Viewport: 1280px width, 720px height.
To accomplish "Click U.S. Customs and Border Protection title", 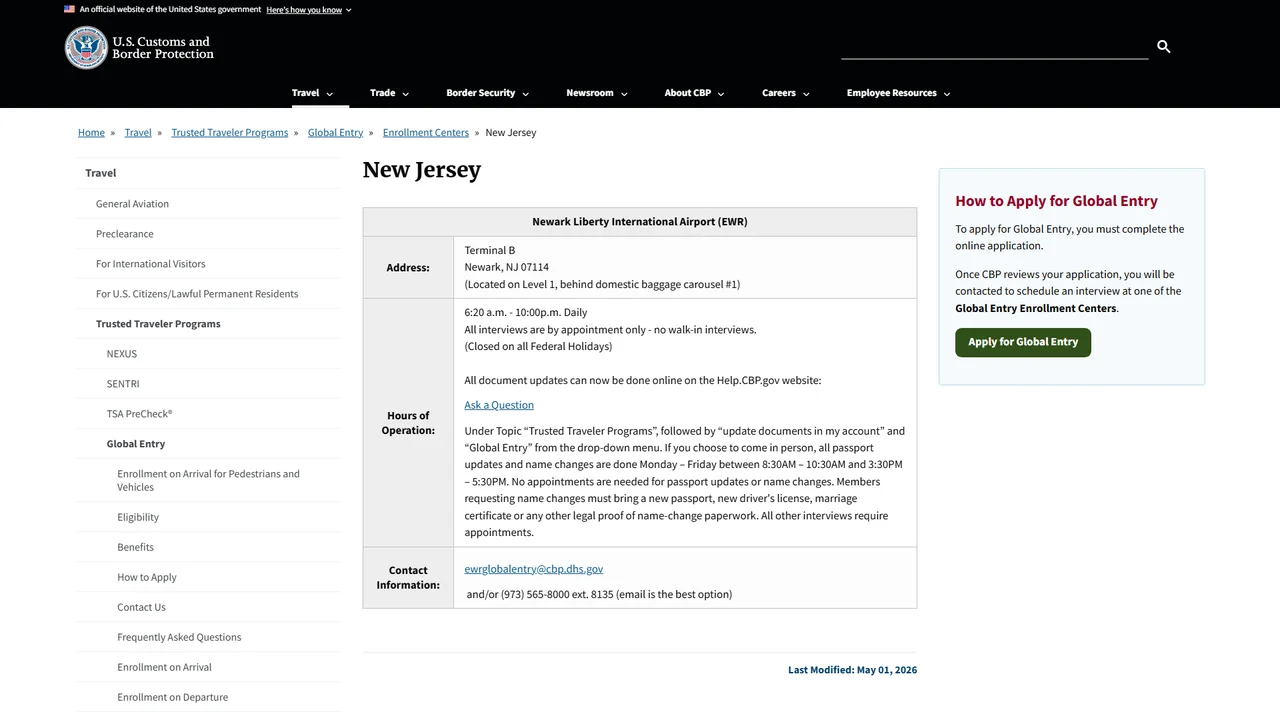I will click(163, 48).
